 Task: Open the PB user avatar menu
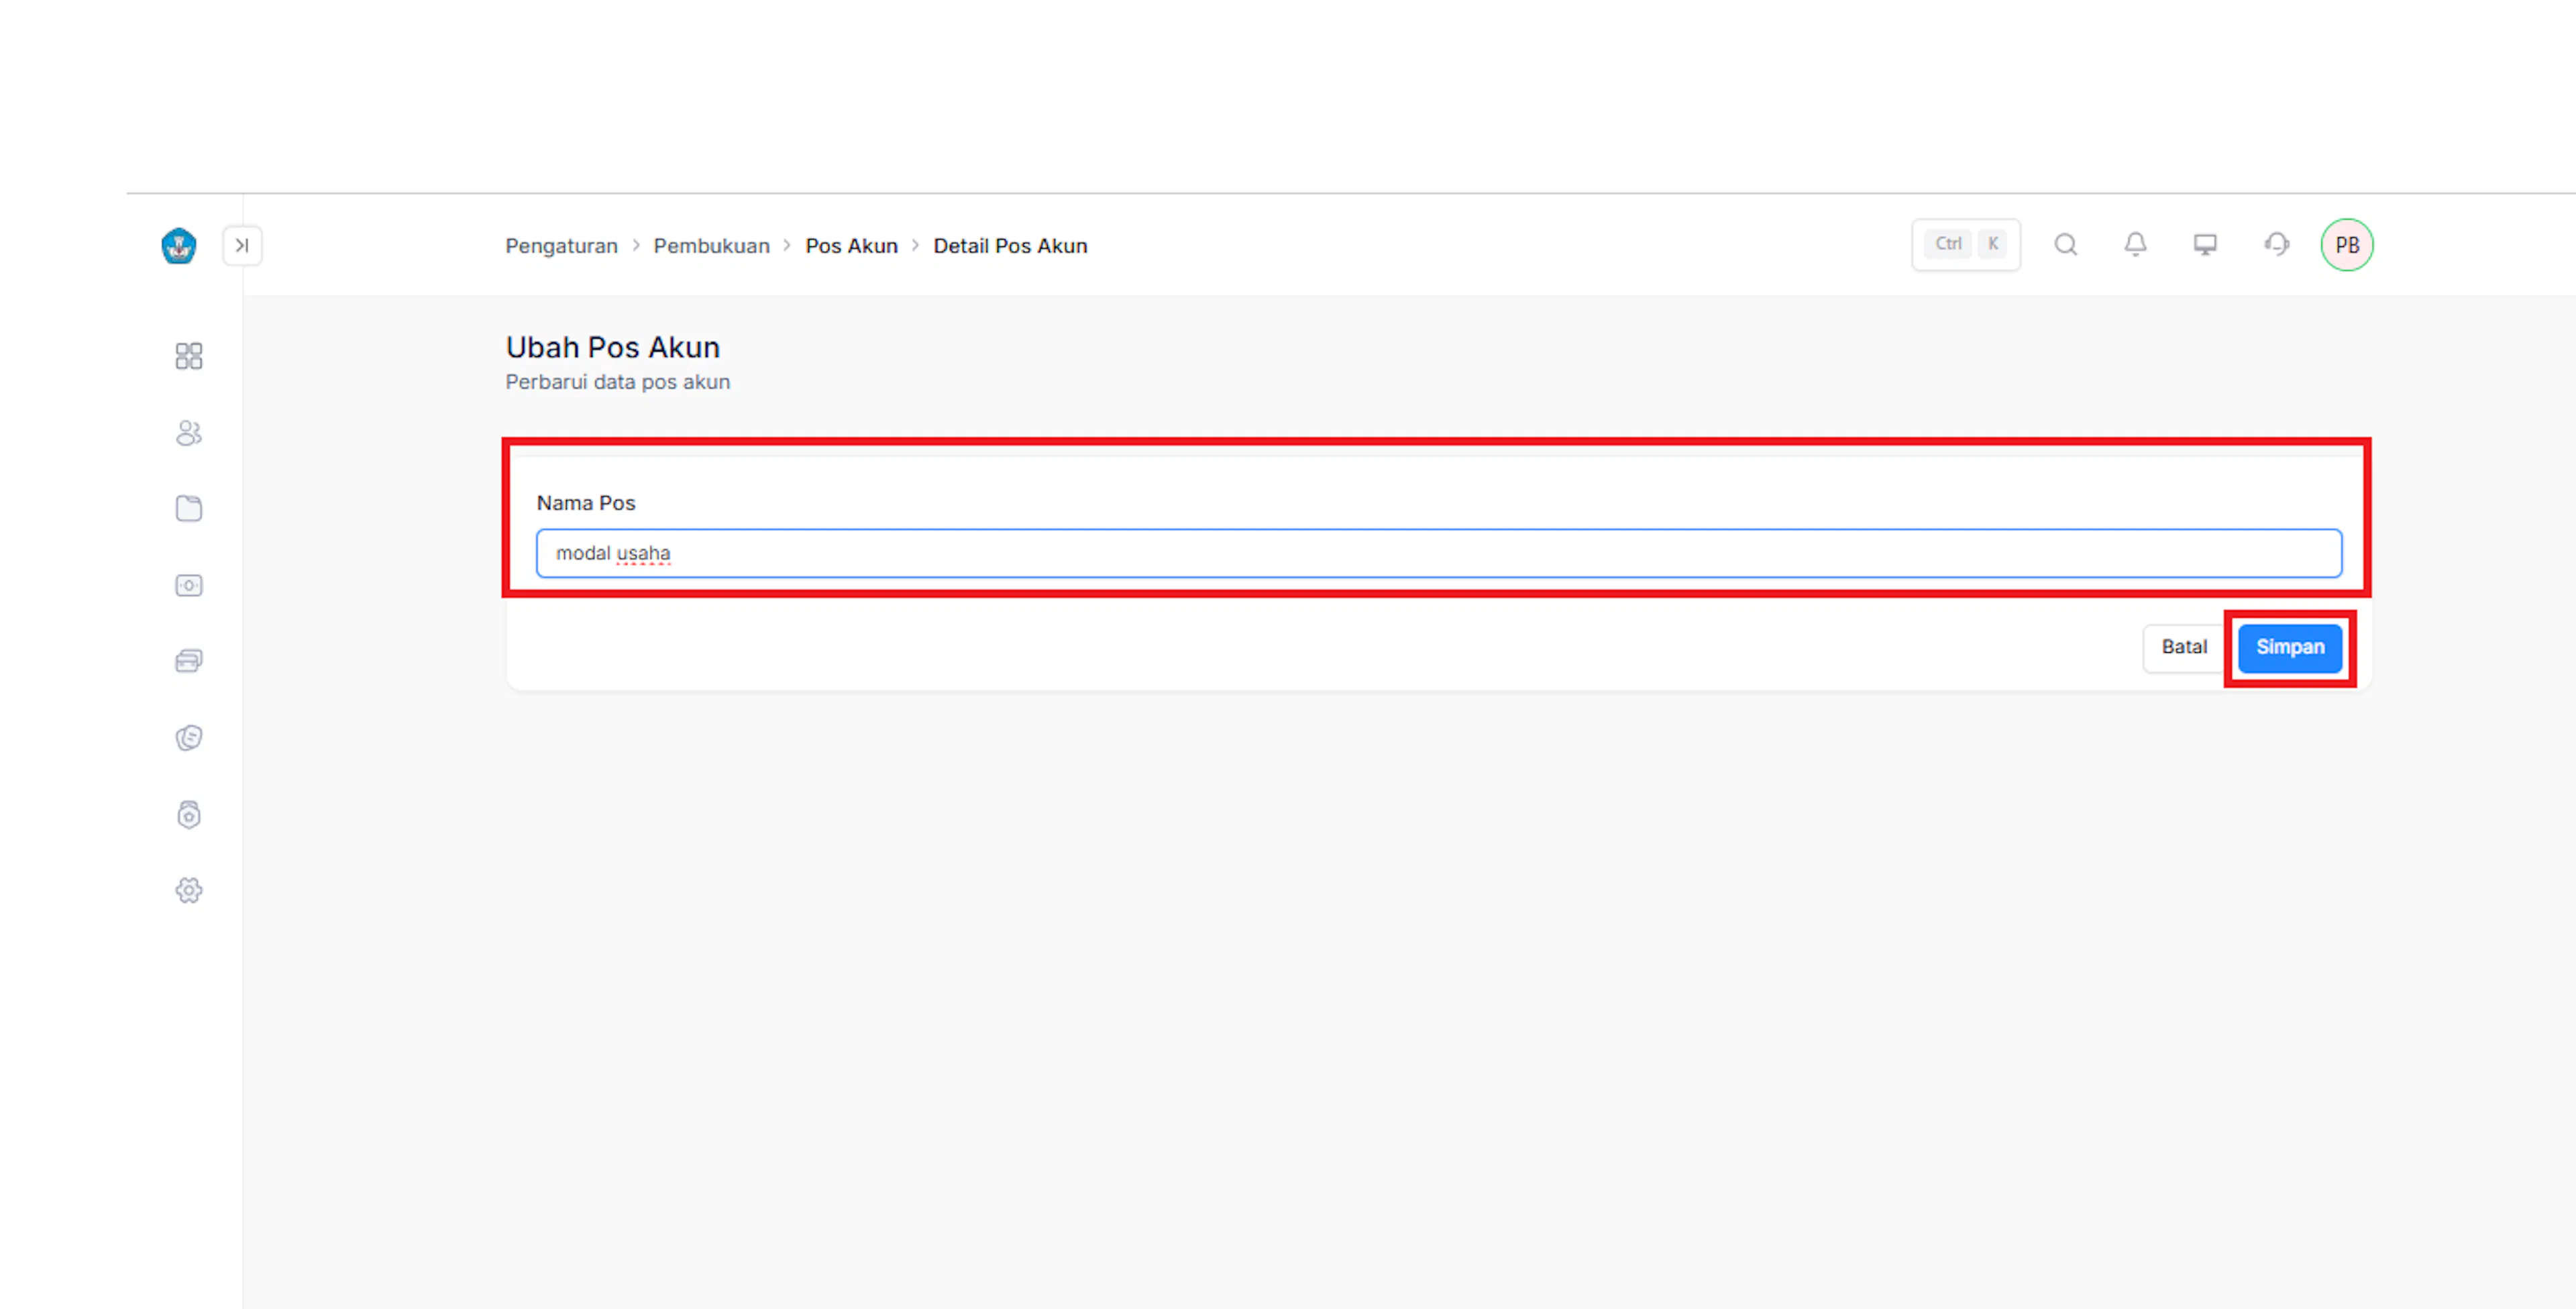pyautogui.click(x=2346, y=245)
